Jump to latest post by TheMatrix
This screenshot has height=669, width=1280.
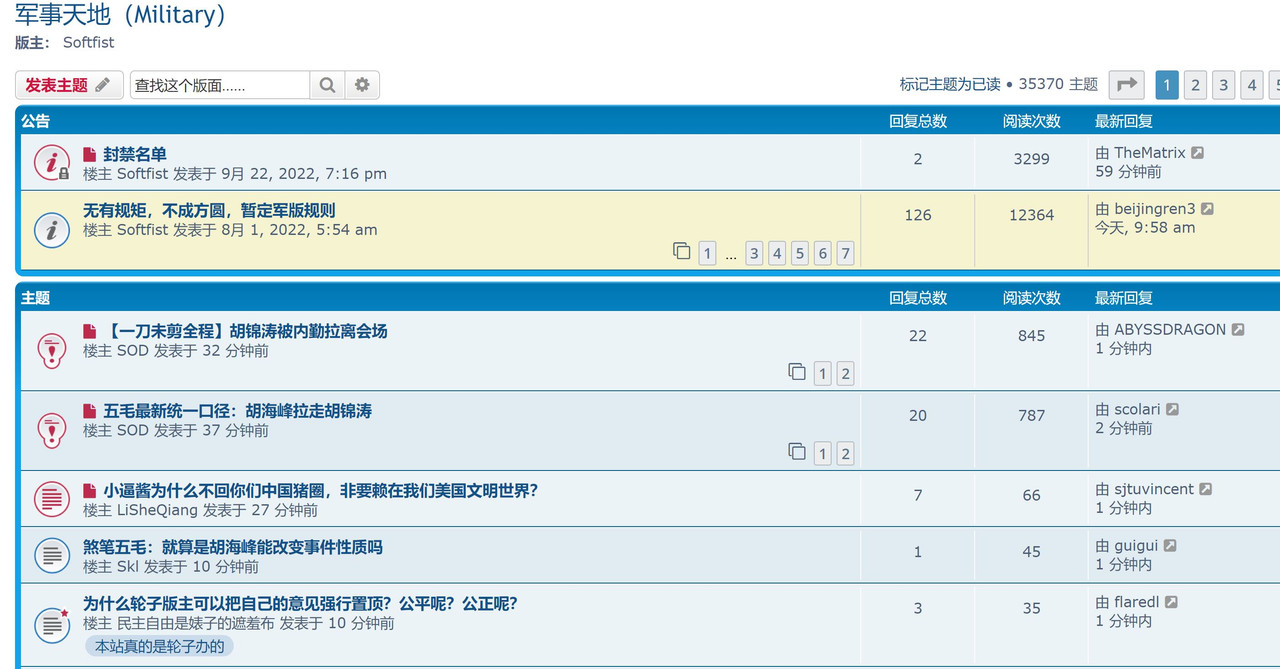pos(1197,153)
